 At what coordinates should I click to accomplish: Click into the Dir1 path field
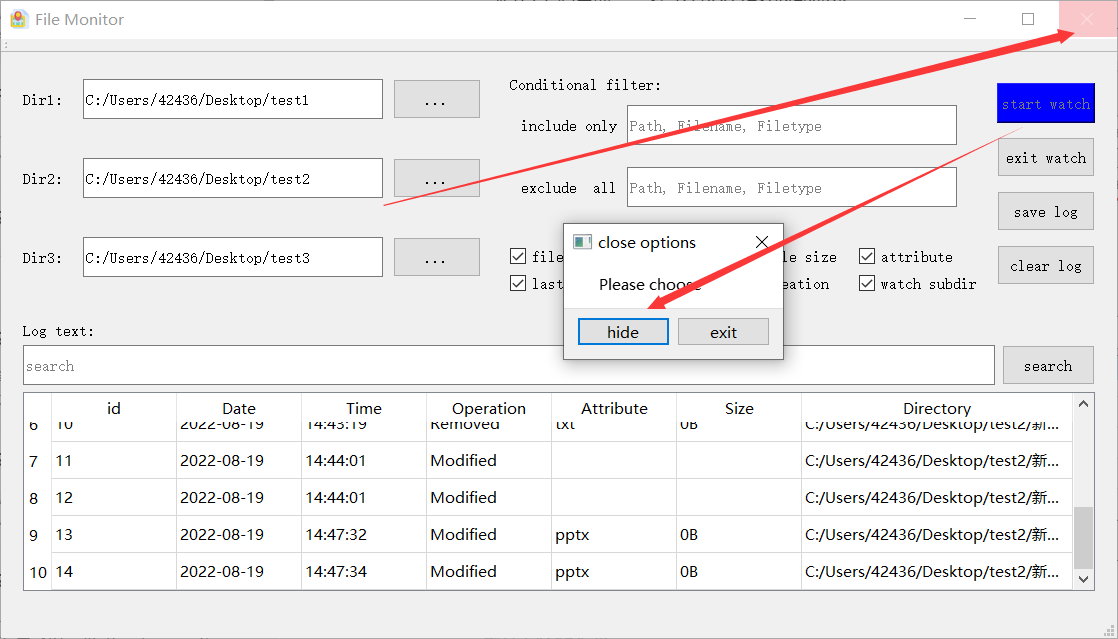tap(232, 99)
